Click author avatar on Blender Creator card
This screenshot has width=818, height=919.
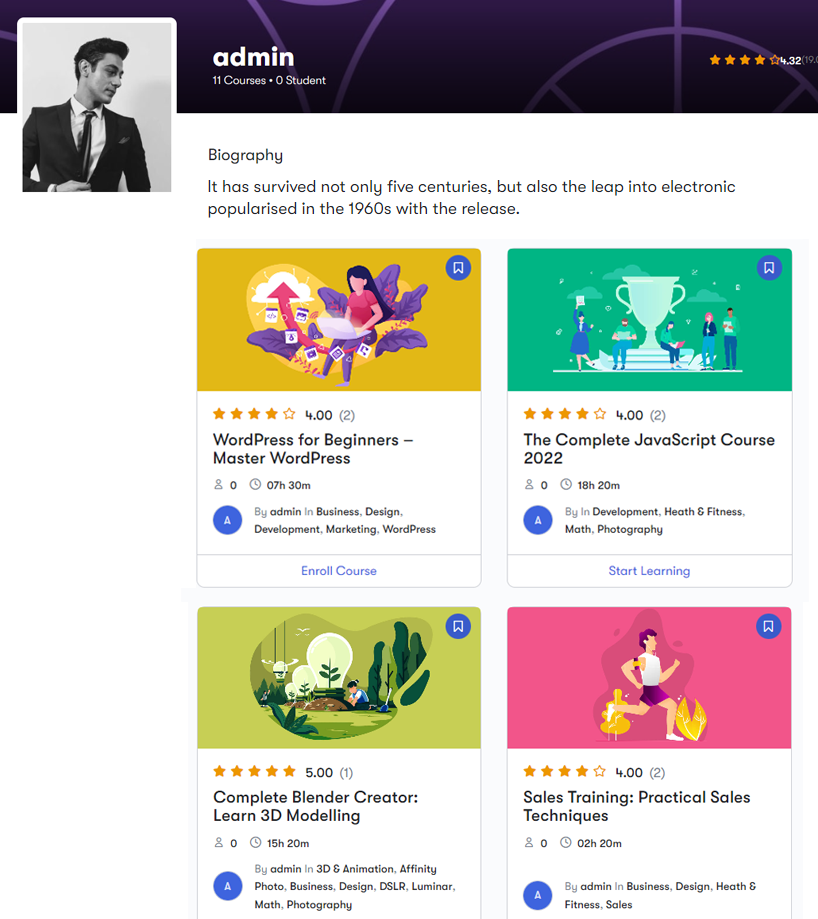228,886
